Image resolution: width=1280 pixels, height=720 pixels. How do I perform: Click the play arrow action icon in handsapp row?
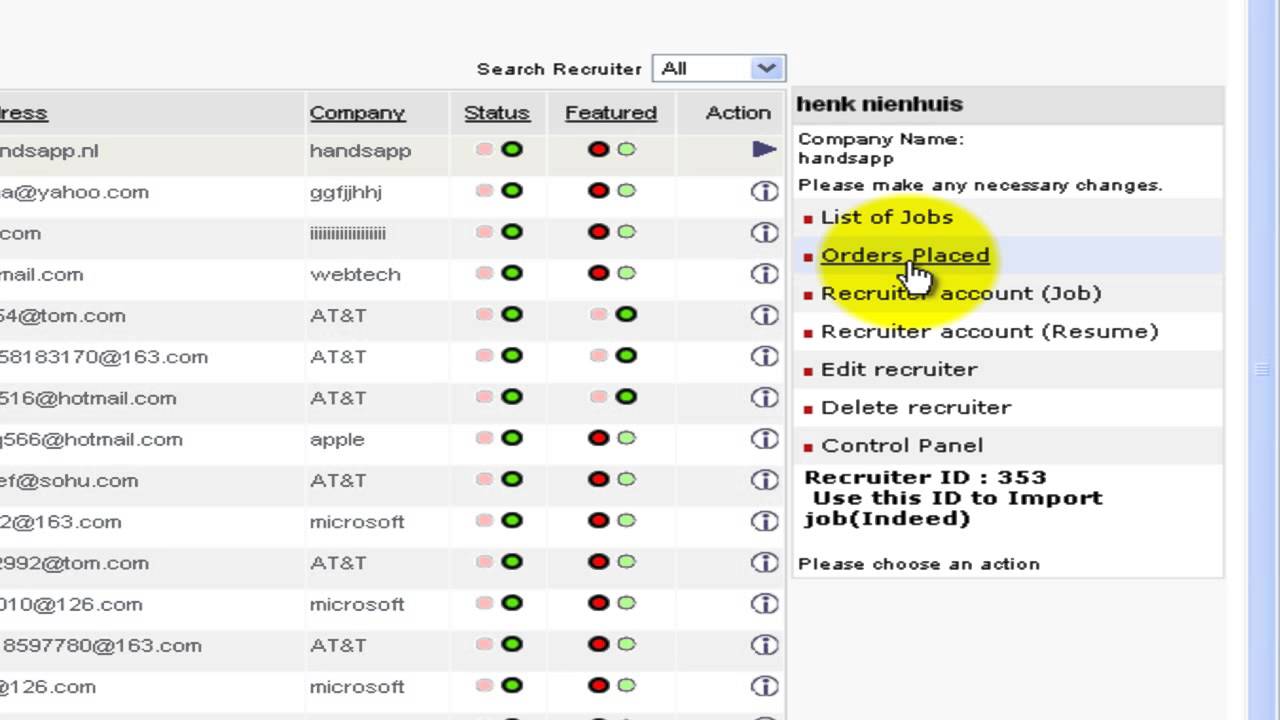764,150
